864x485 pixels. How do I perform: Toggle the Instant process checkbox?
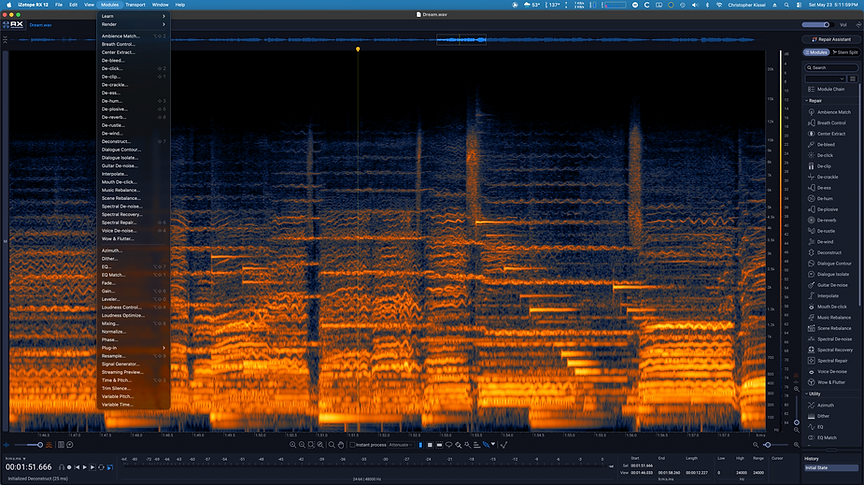pyautogui.click(x=353, y=445)
